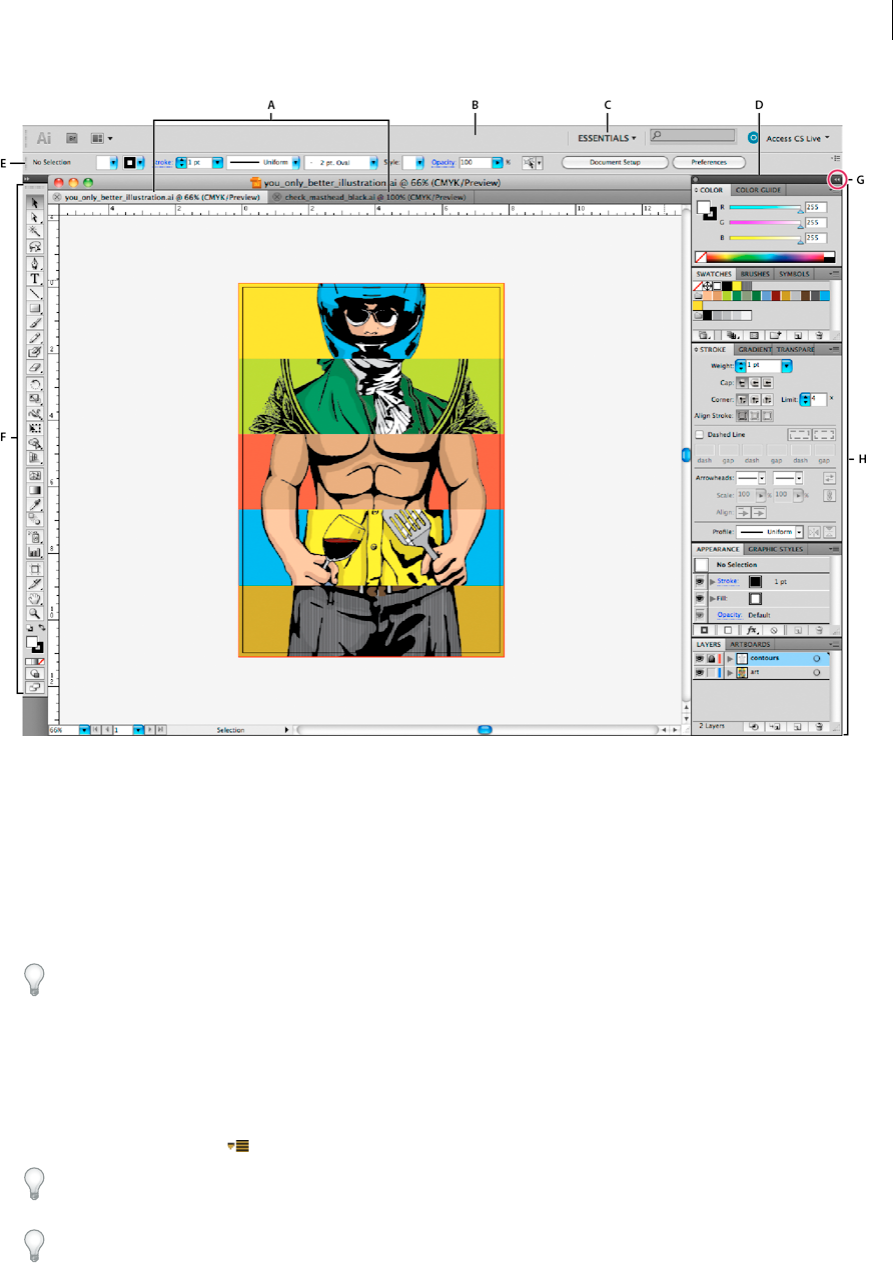Switch to the Brushes tab
Image resolution: width=893 pixels, height=1263 pixels.
755,274
